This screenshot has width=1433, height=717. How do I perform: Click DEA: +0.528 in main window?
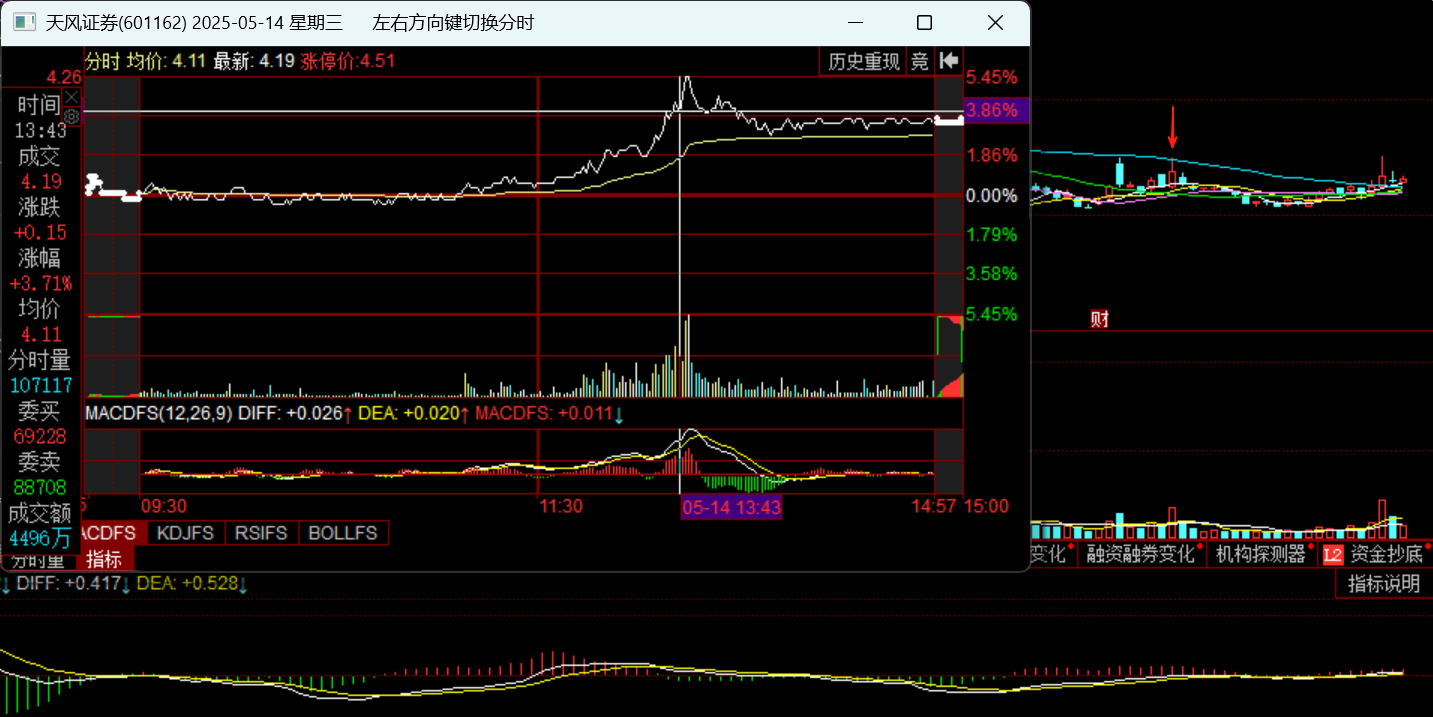[x=187, y=584]
